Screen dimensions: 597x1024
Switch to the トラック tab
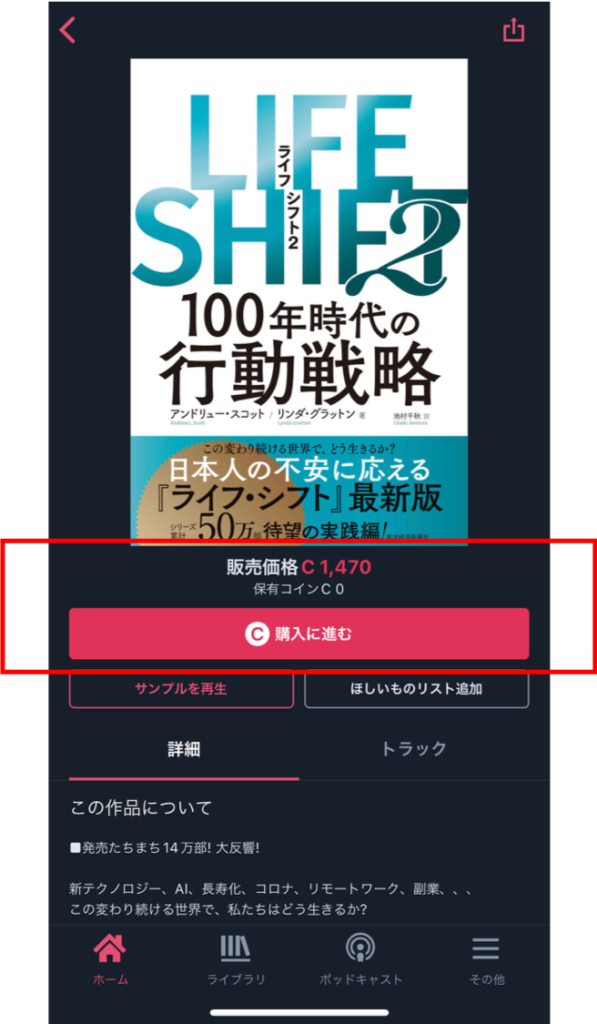[414, 749]
